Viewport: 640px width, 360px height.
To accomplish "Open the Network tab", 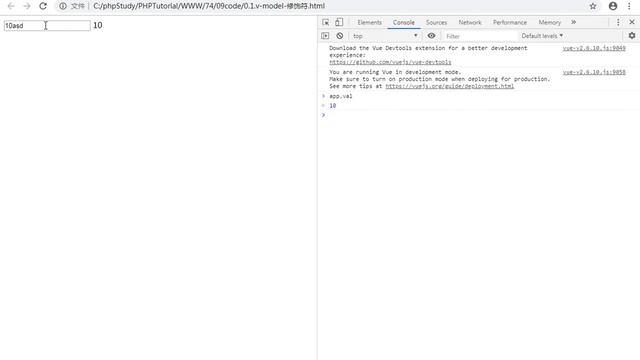I will tap(470, 22).
